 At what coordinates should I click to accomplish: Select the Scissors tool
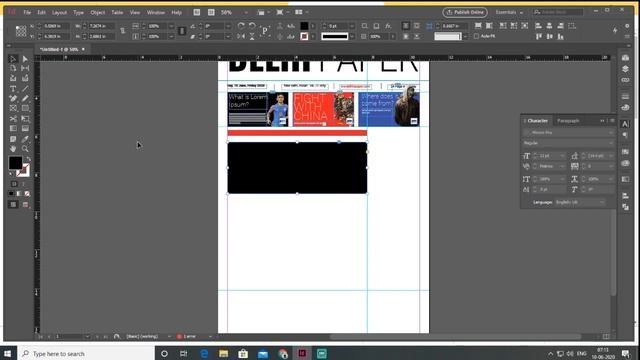point(13,119)
